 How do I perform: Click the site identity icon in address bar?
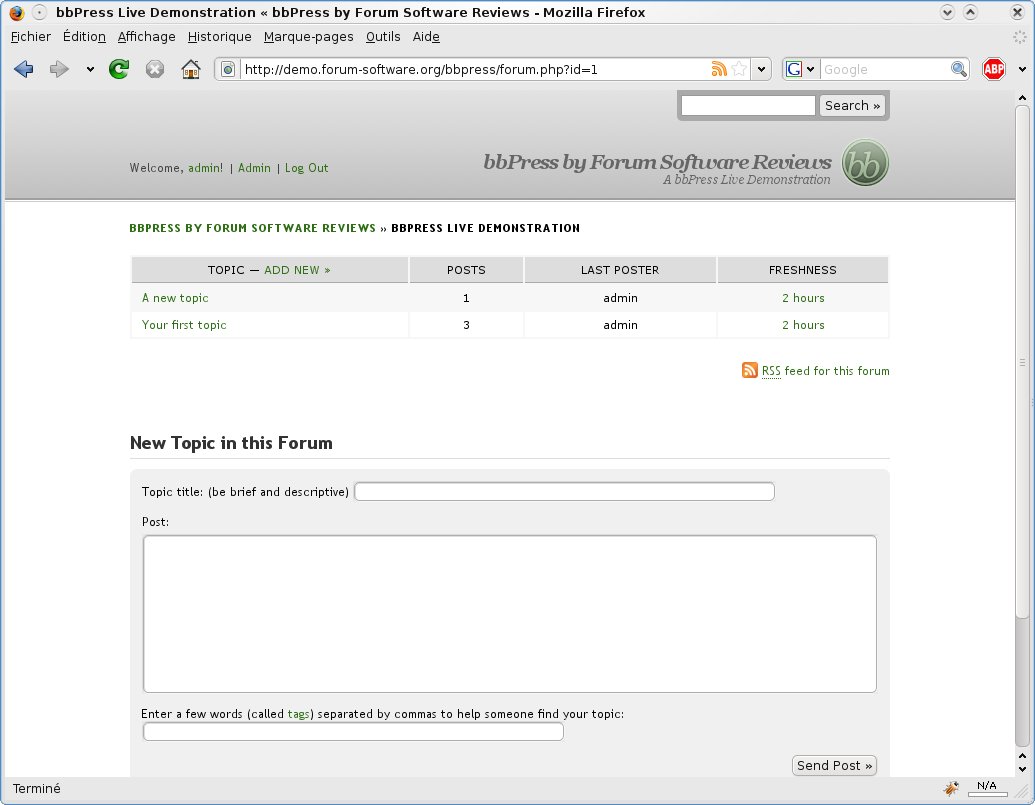(228, 69)
